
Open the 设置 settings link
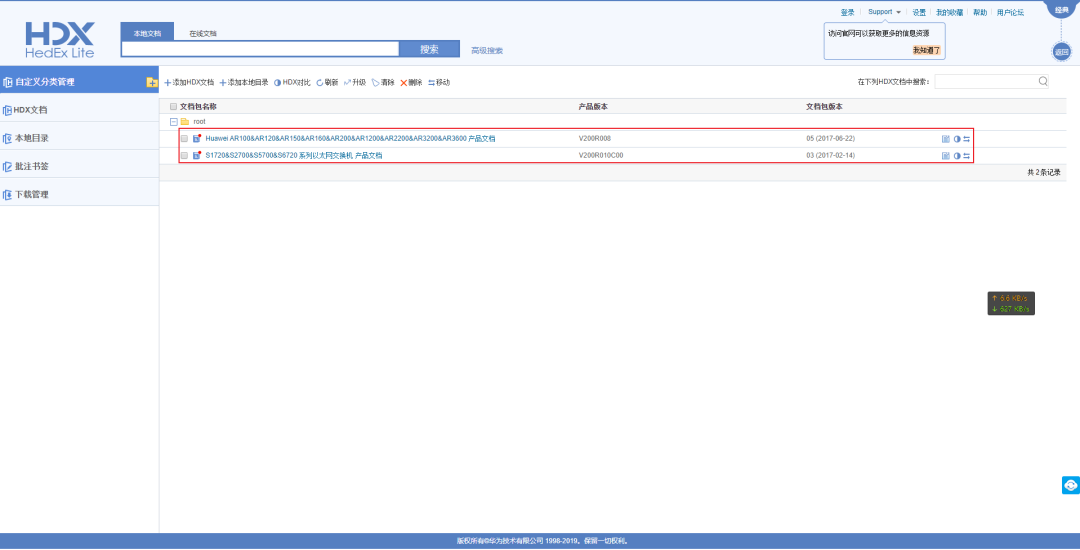(x=920, y=12)
